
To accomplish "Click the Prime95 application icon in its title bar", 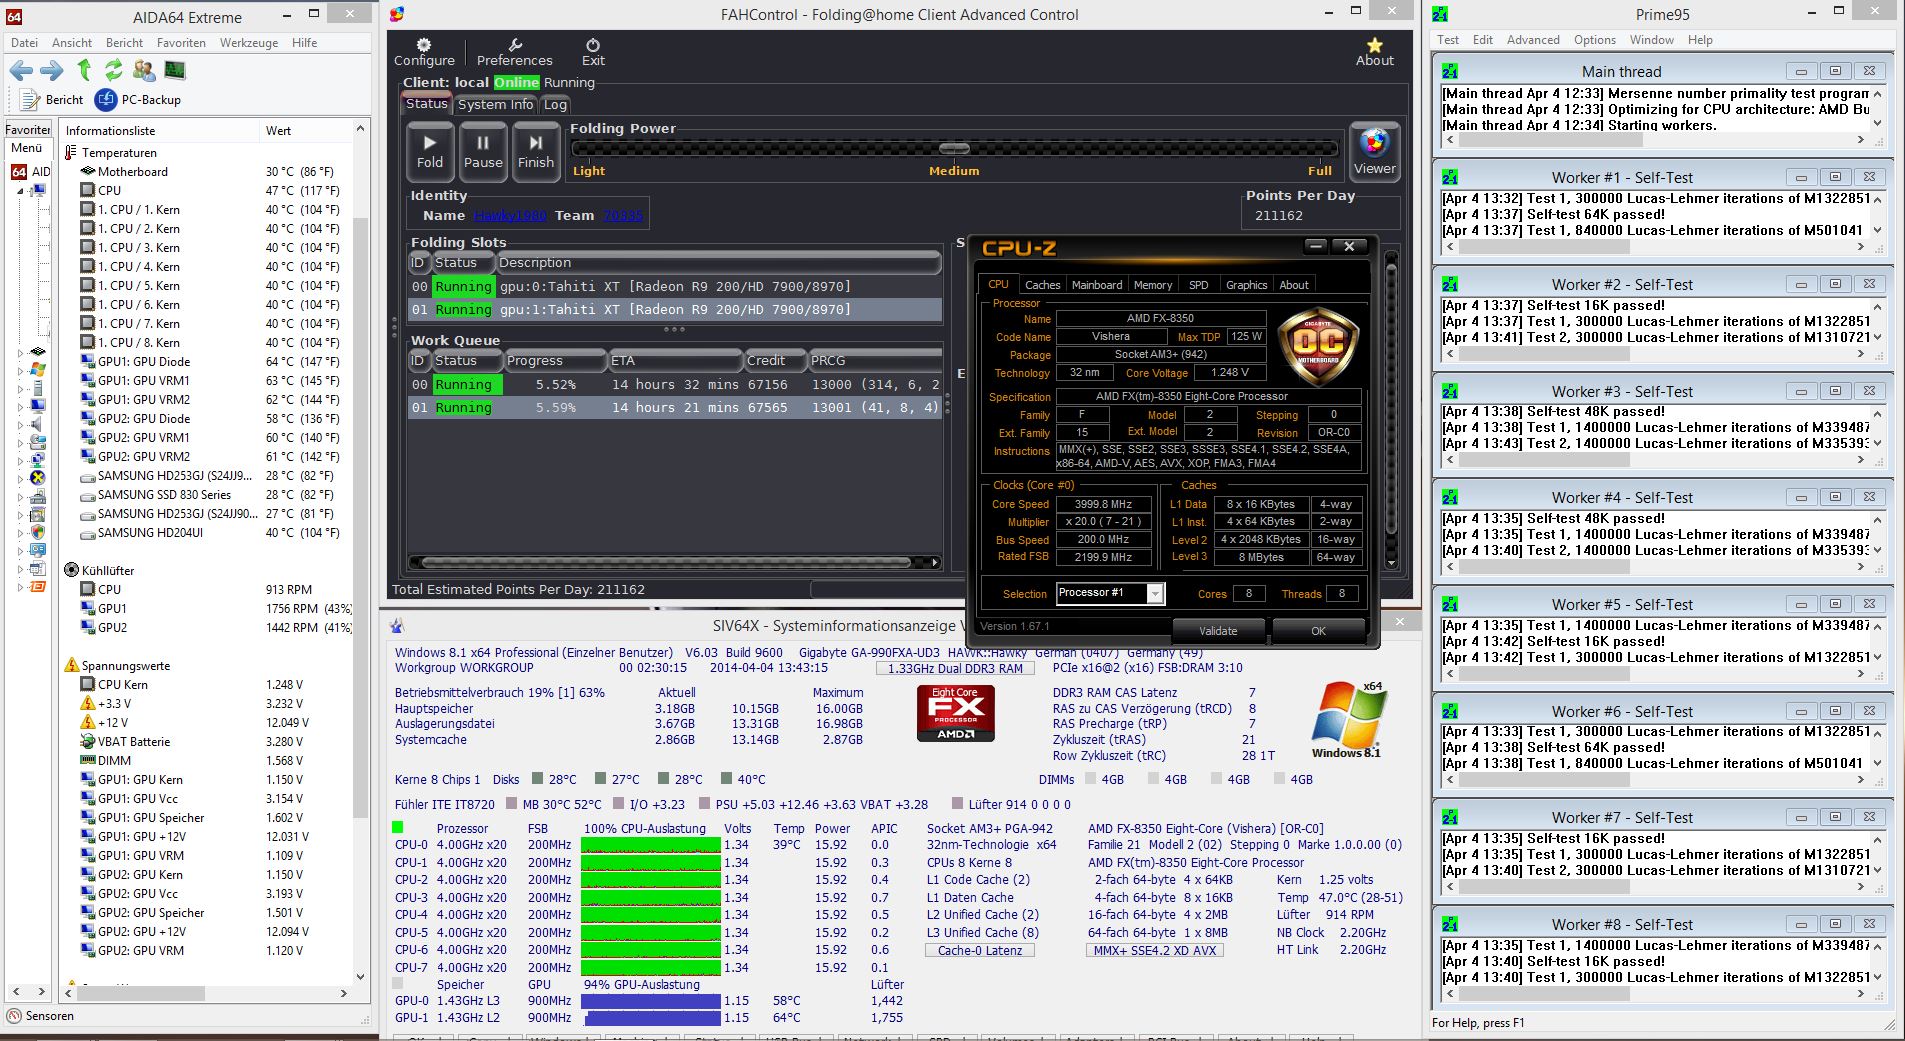I will [x=1441, y=14].
